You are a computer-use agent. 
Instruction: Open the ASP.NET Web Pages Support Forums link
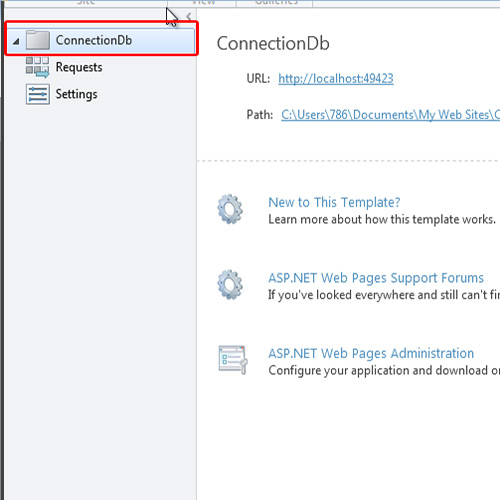(376, 278)
